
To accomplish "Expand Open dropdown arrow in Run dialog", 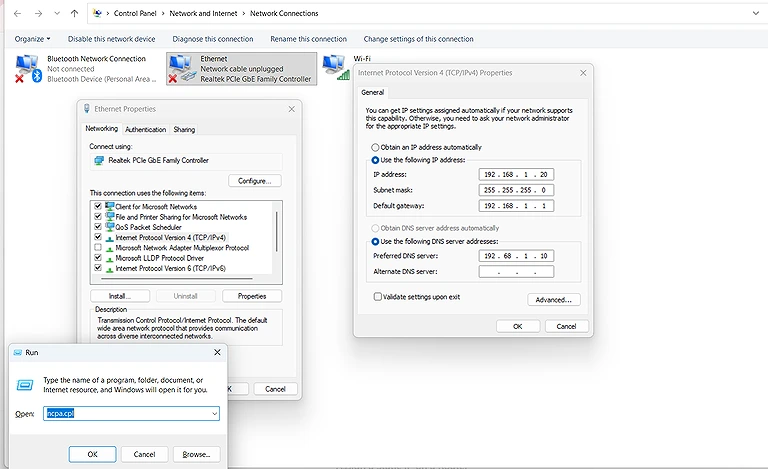I will tap(215, 414).
